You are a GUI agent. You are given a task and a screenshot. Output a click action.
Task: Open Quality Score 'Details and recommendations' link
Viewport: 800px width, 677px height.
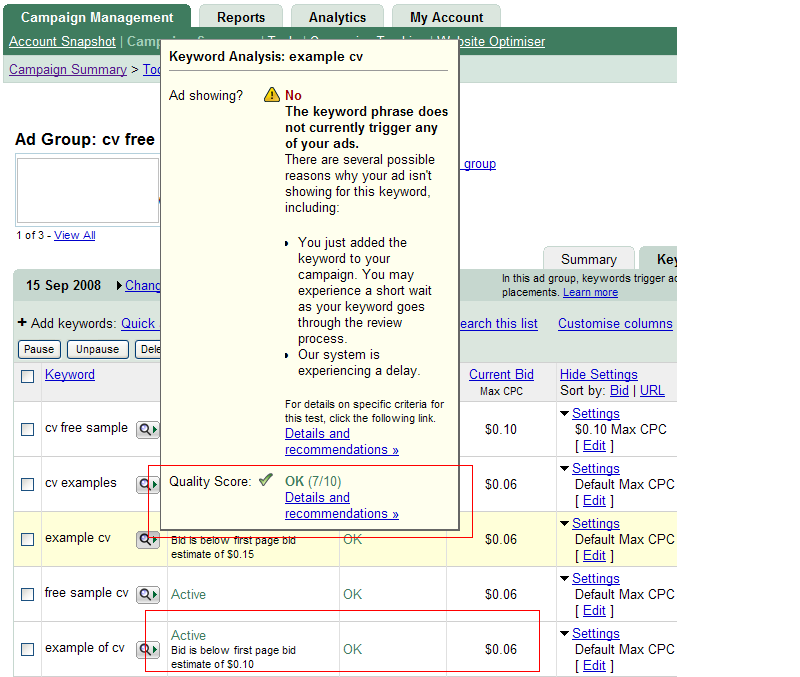click(341, 506)
